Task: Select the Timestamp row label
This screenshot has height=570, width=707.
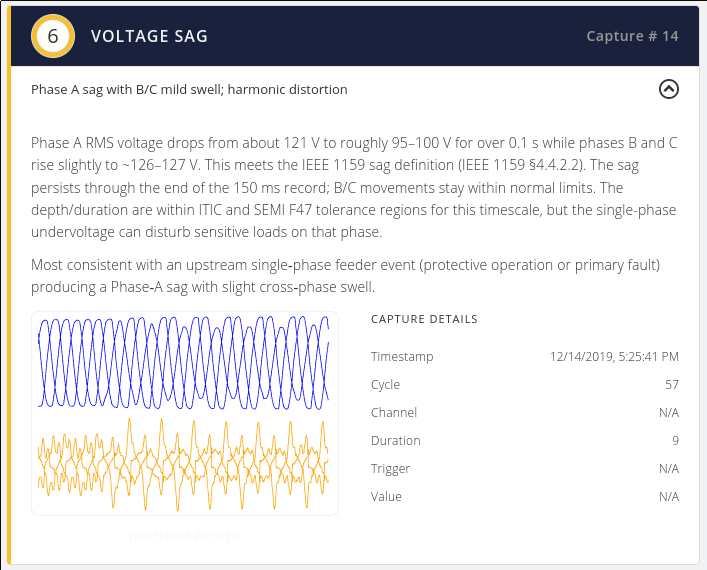Action: [402, 356]
